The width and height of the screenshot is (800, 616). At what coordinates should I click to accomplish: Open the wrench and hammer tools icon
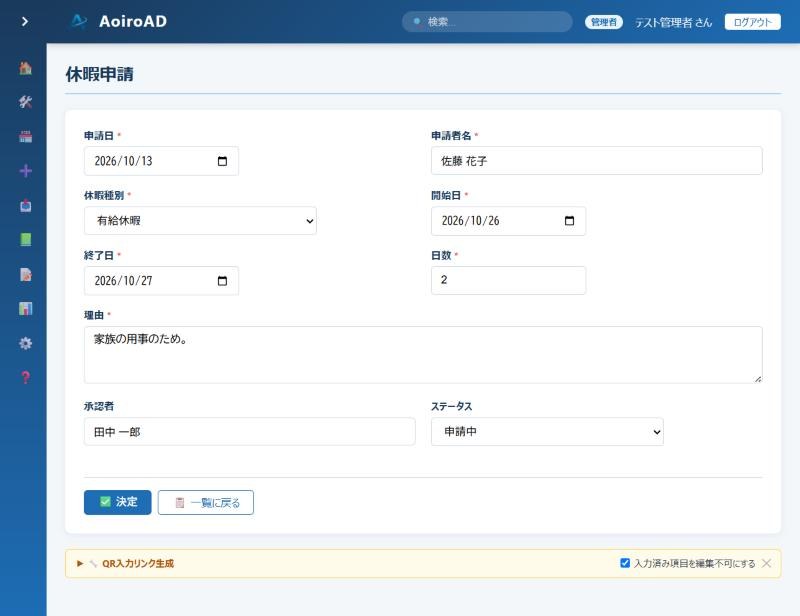(x=26, y=102)
